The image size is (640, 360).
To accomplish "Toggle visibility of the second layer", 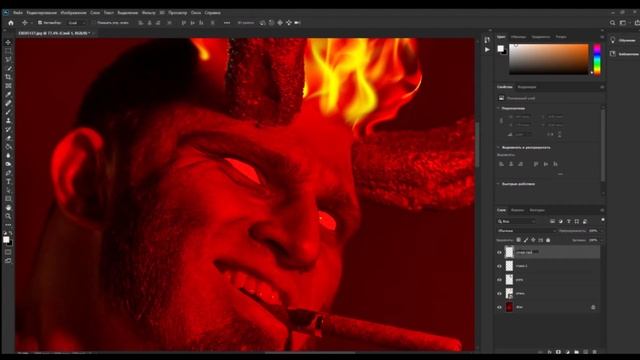I will (x=499, y=266).
